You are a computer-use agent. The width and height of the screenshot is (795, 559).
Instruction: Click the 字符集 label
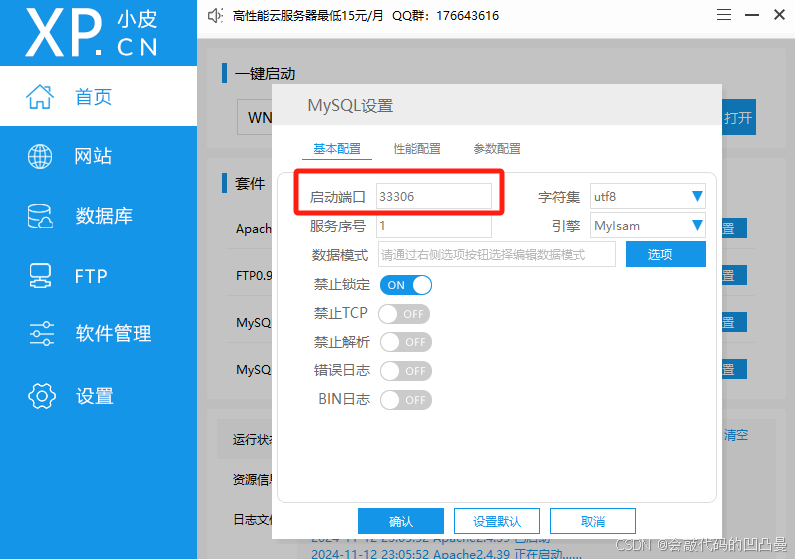(x=559, y=197)
